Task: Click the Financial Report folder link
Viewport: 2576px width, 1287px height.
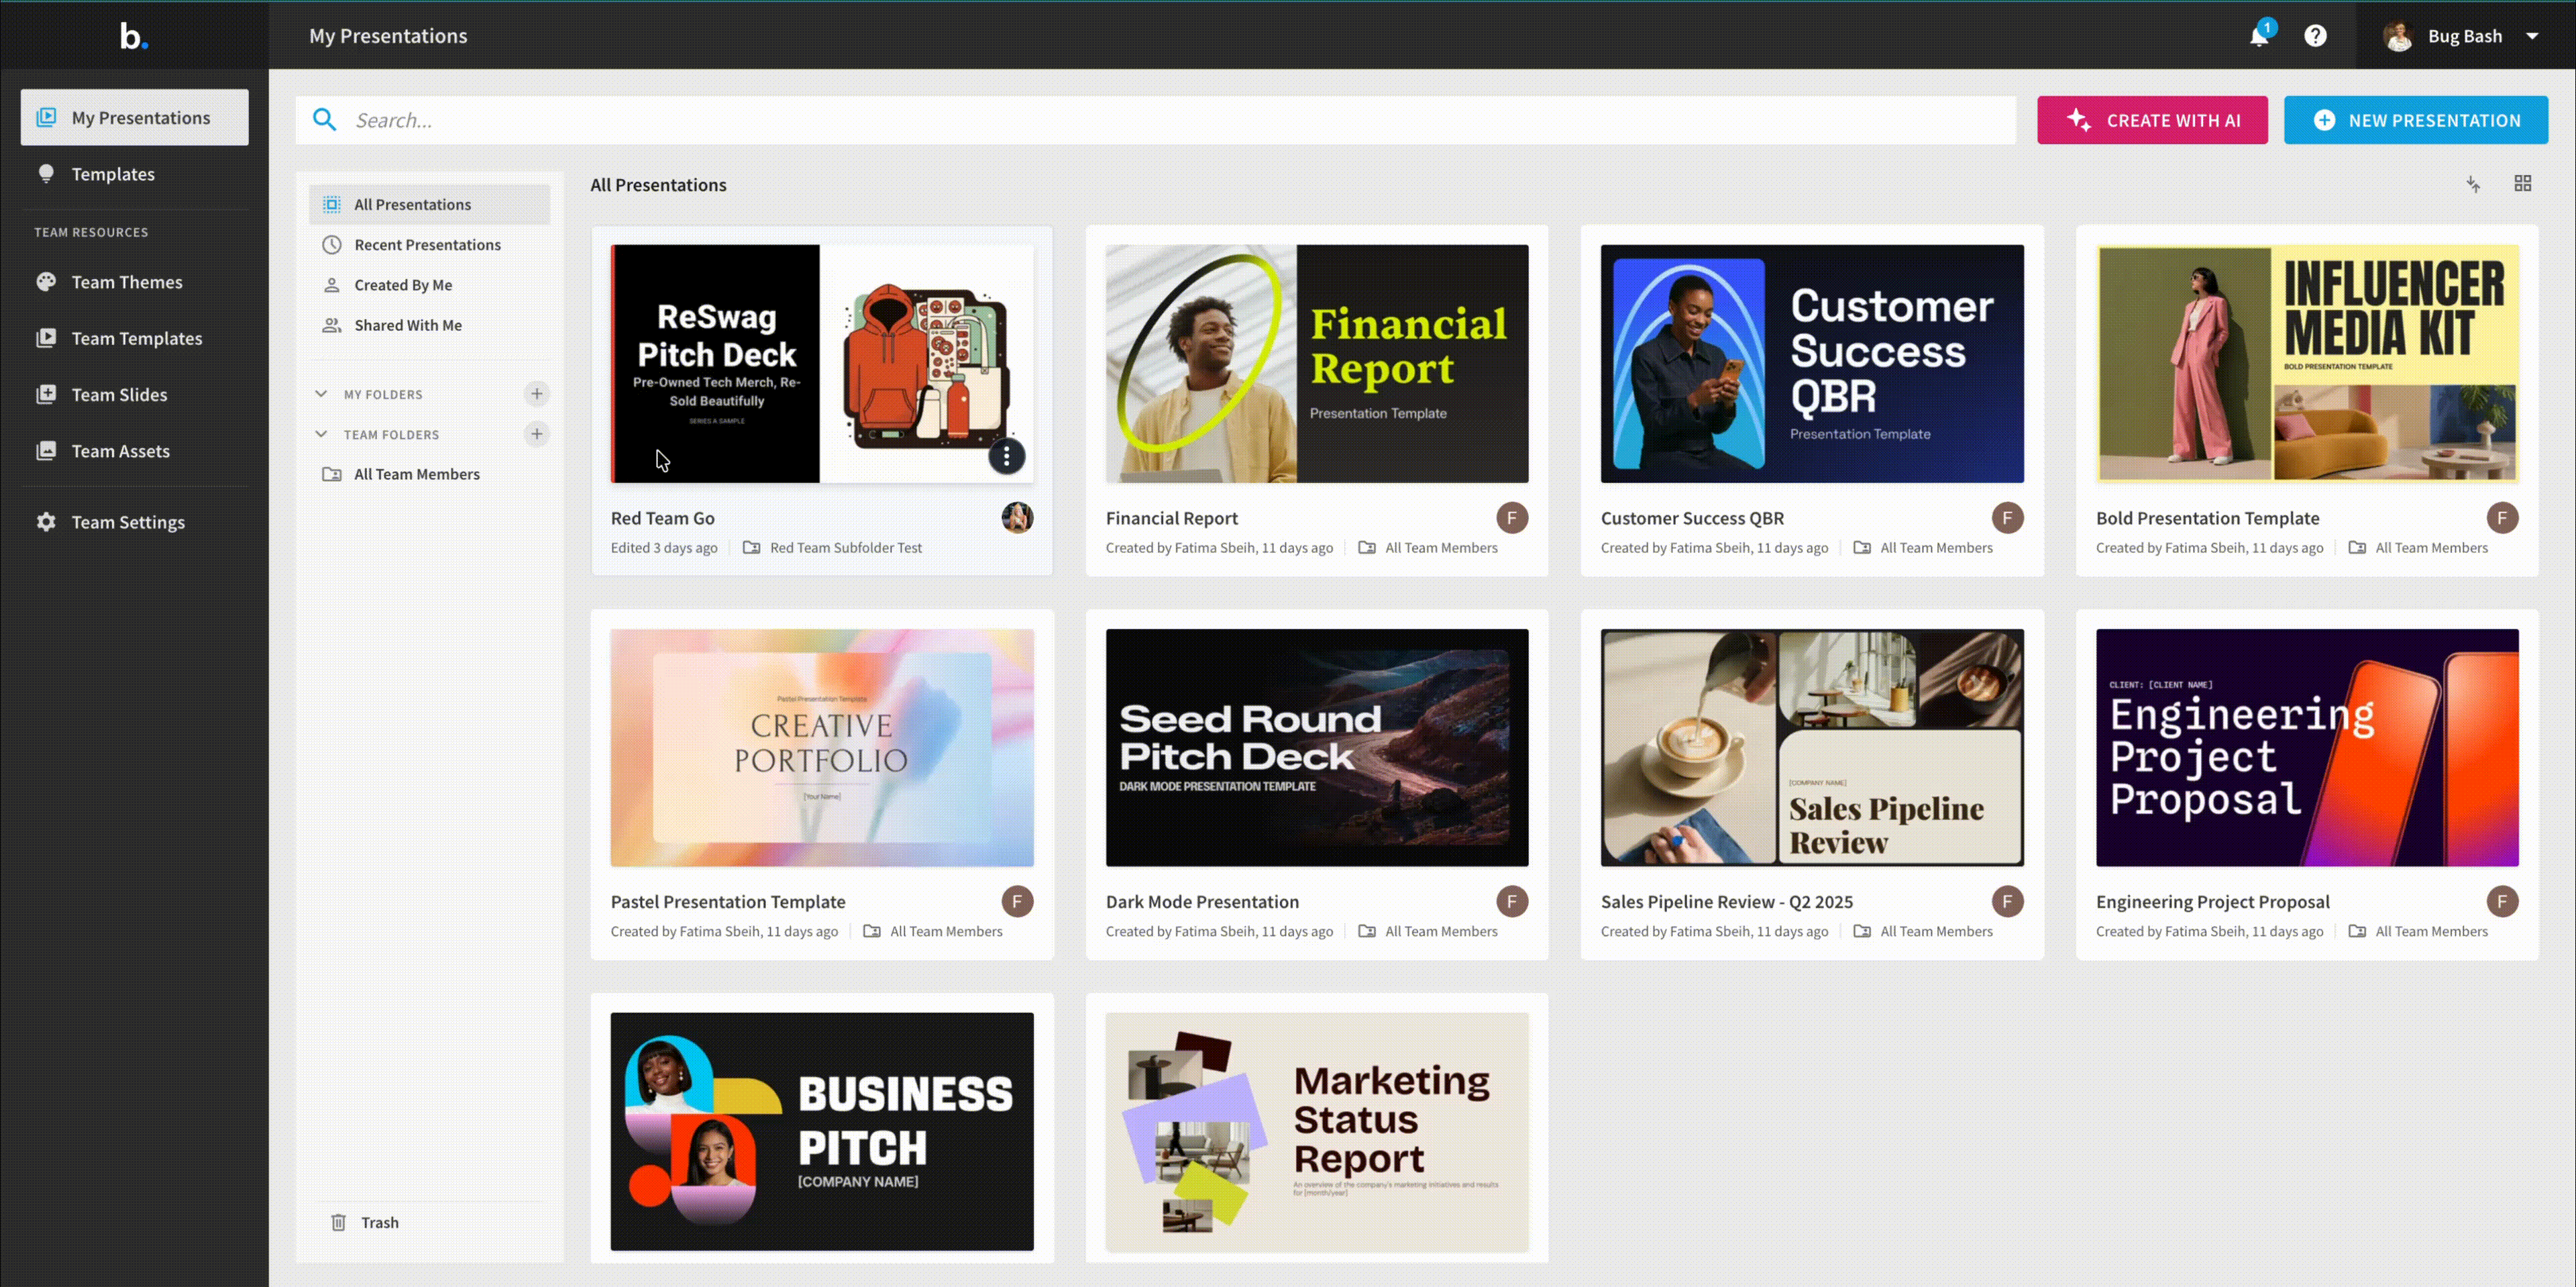Action: pyautogui.click(x=1428, y=548)
